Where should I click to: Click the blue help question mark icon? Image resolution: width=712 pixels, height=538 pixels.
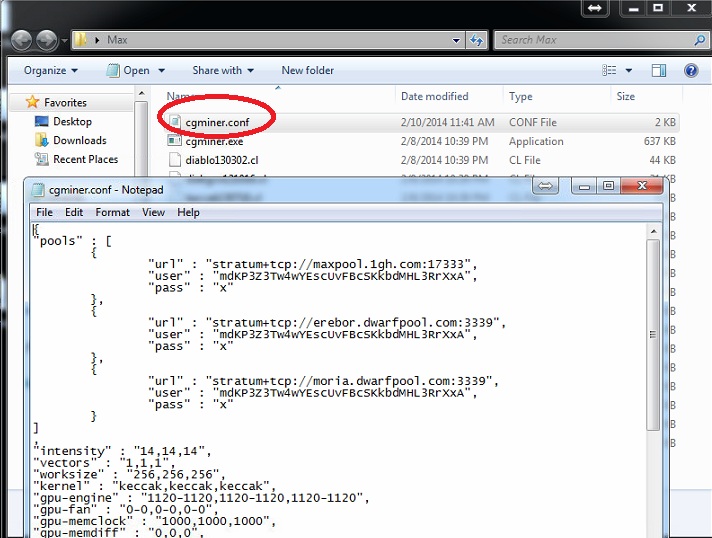[691, 70]
